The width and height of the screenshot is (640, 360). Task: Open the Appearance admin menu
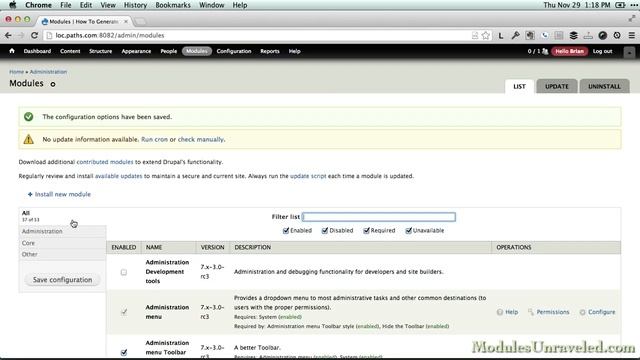pos(136,51)
